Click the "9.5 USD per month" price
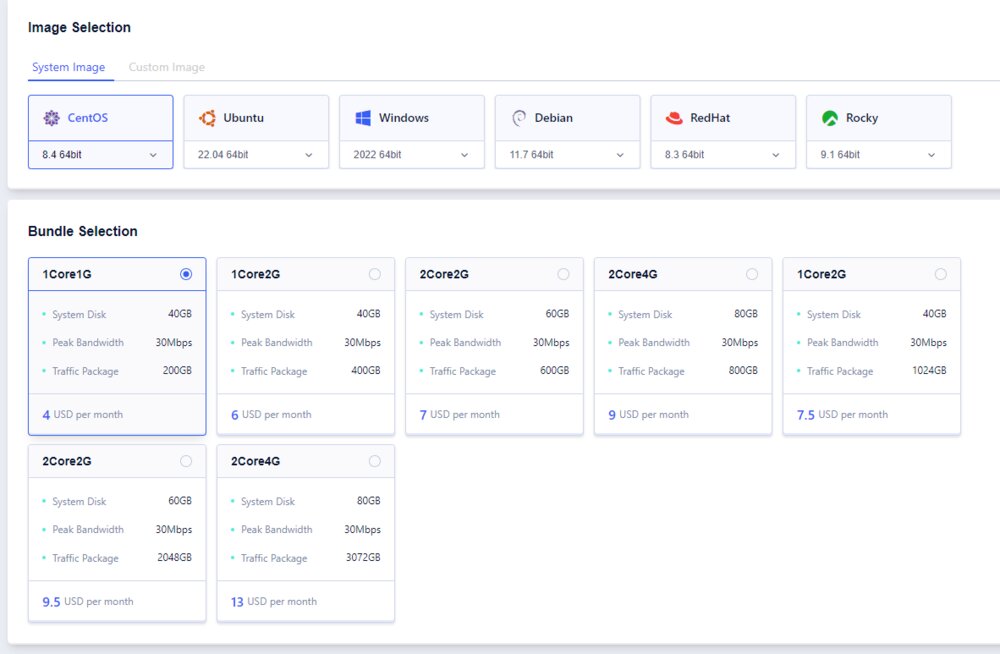Screen dimensions: 1000x654 coord(88,602)
